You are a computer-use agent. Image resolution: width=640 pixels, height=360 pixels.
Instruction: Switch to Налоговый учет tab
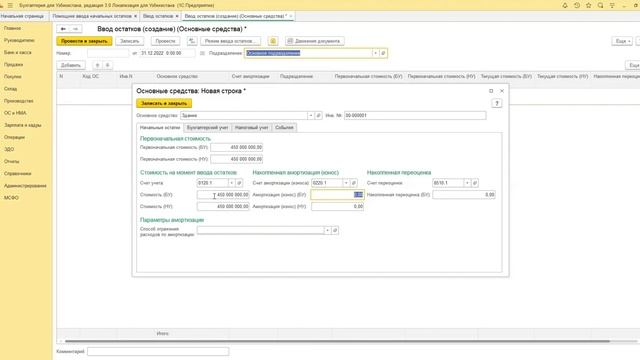tap(251, 128)
